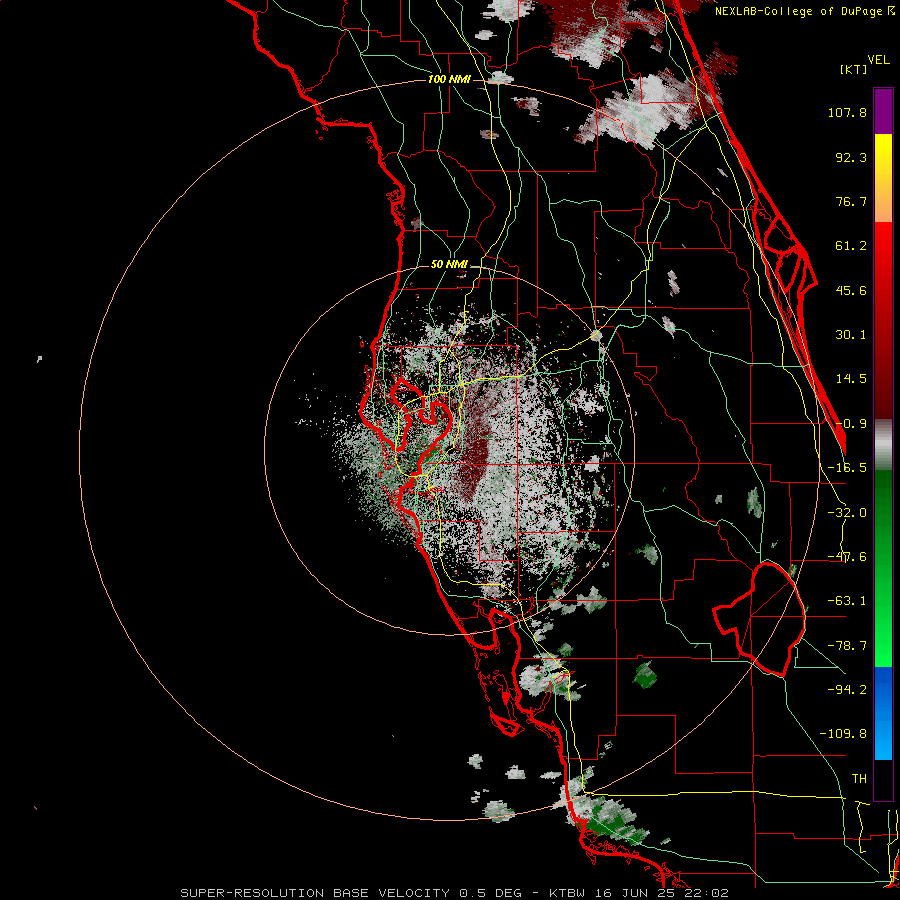Click the 107.8 velocity scale value
Viewport: 900px width, 900px height.
tap(847, 112)
